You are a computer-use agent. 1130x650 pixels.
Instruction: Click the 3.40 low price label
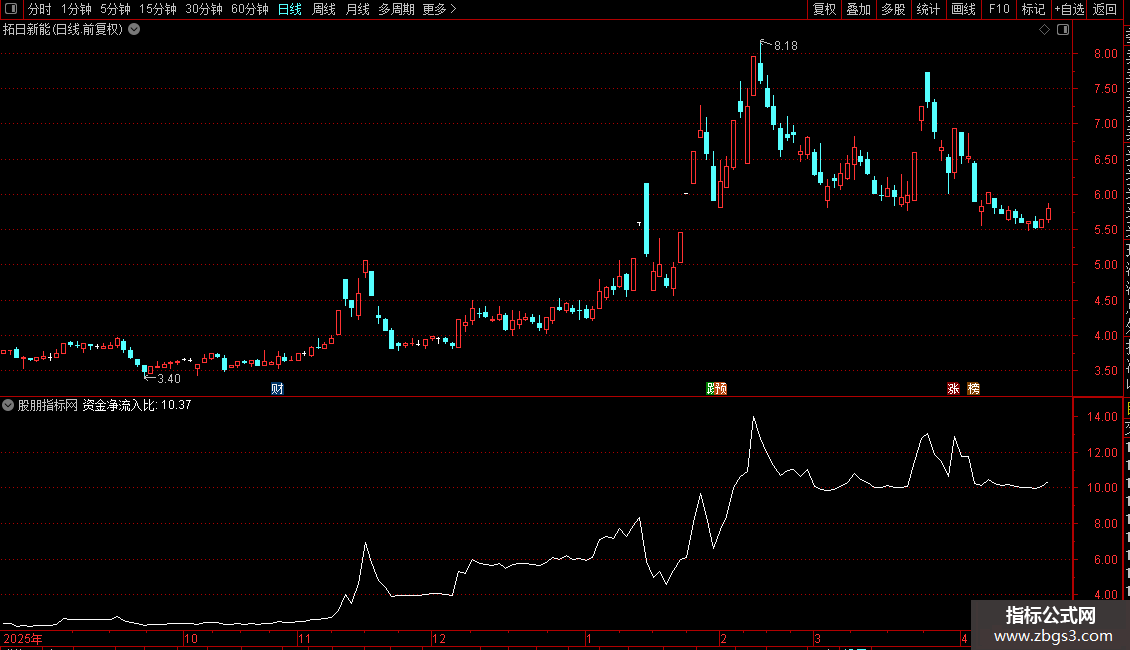[169, 378]
